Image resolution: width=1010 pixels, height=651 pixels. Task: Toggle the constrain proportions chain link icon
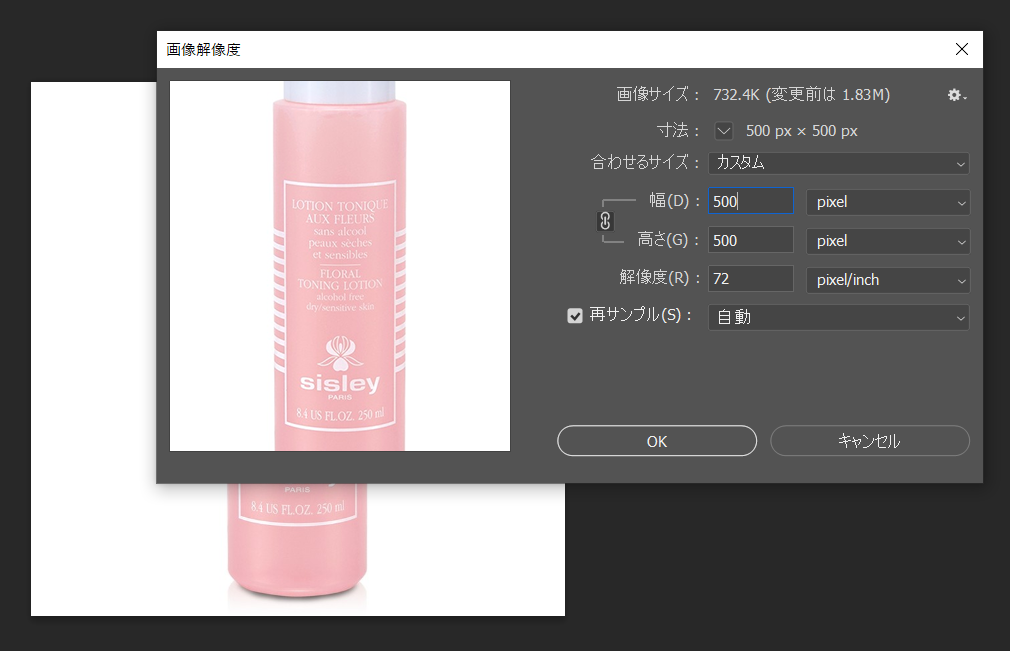tap(605, 221)
